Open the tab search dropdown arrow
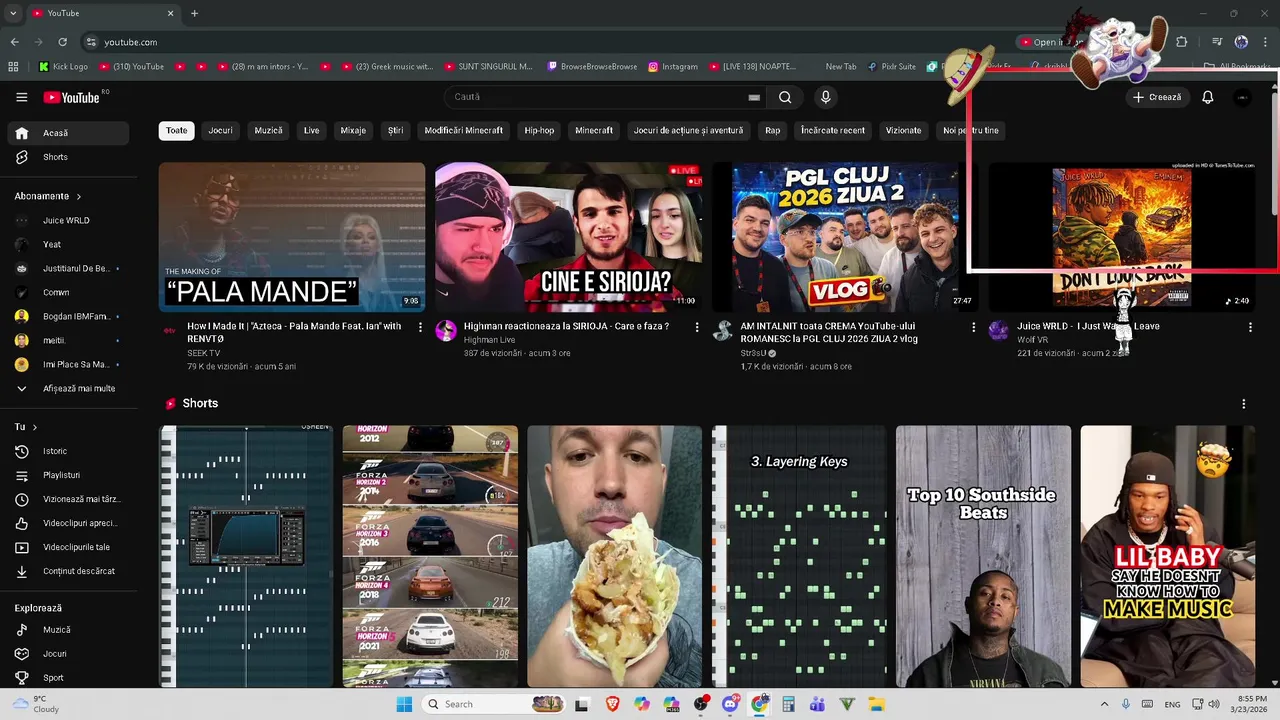This screenshot has height=720, width=1280. tap(12, 13)
